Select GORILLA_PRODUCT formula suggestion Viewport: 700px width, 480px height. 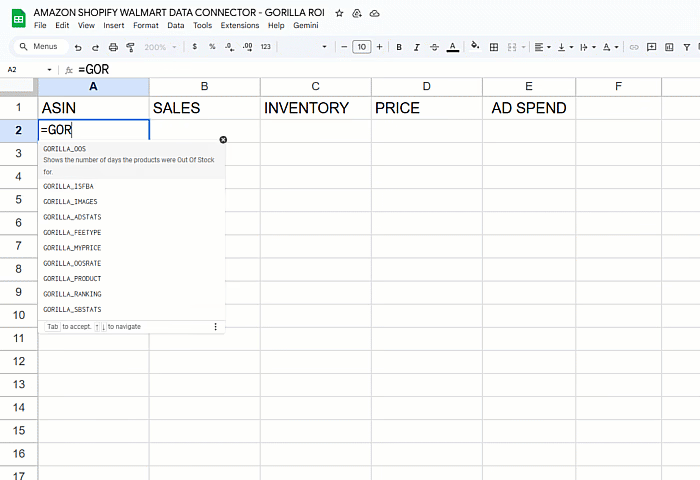point(132,279)
